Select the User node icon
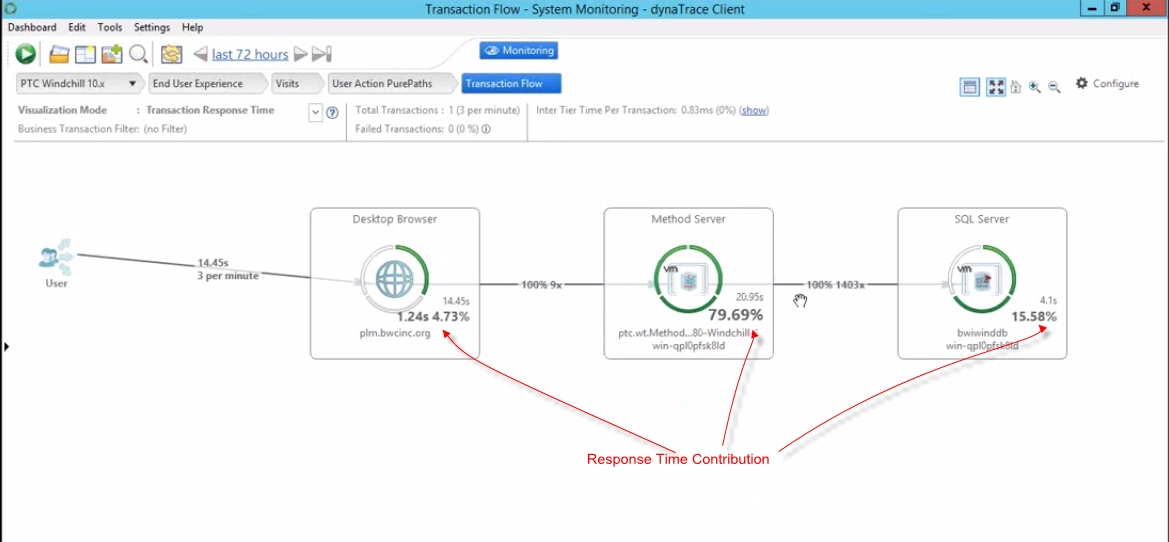1169x542 pixels. pos(54,256)
